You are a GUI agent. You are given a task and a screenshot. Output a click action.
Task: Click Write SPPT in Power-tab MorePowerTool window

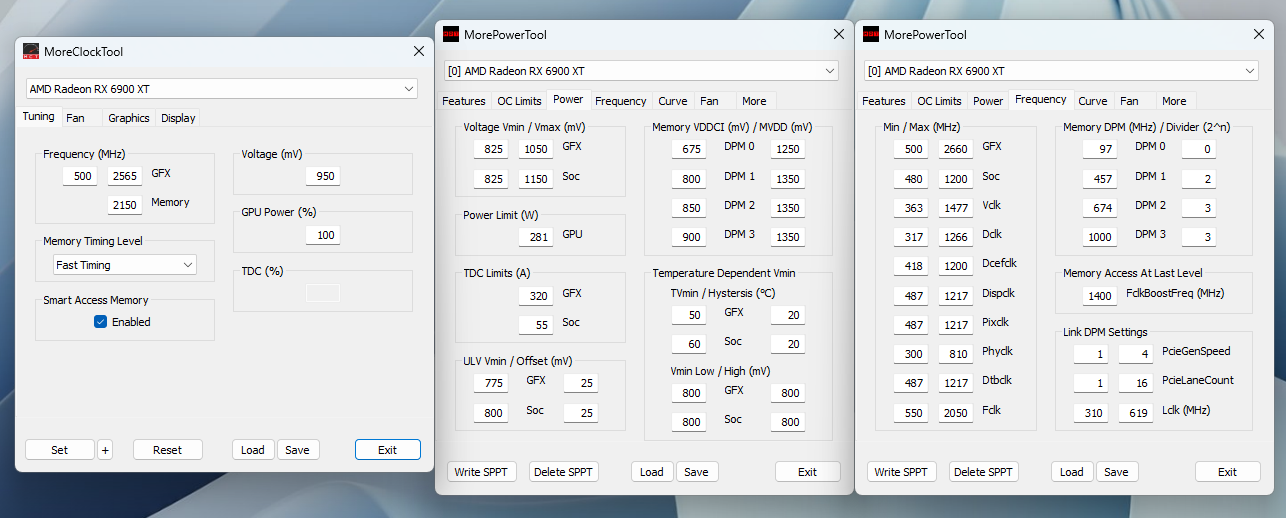(482, 472)
